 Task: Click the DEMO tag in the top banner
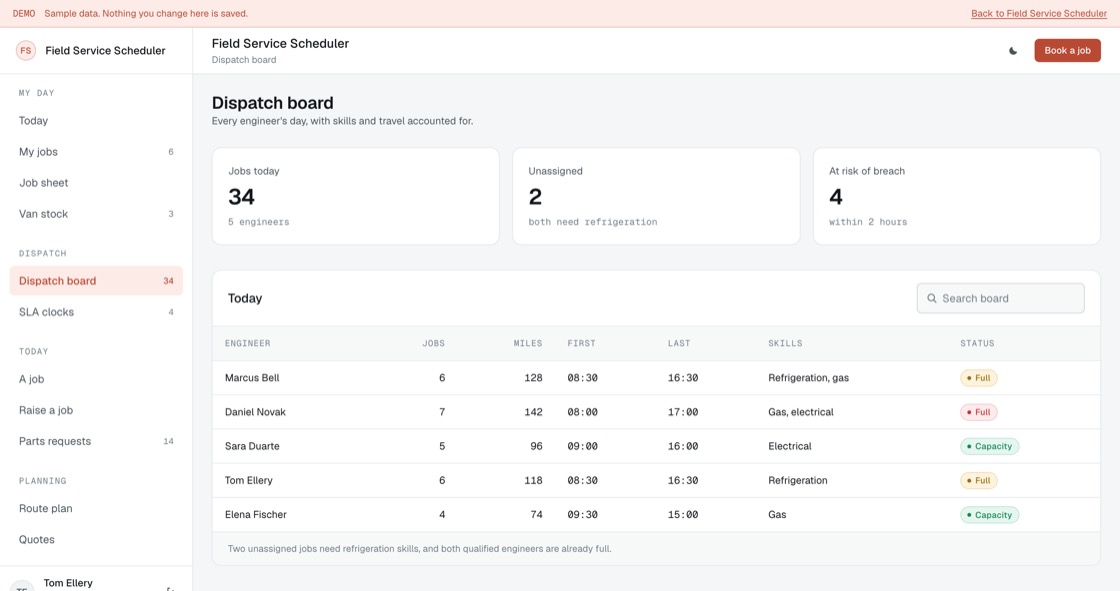pyautogui.click(x=24, y=14)
